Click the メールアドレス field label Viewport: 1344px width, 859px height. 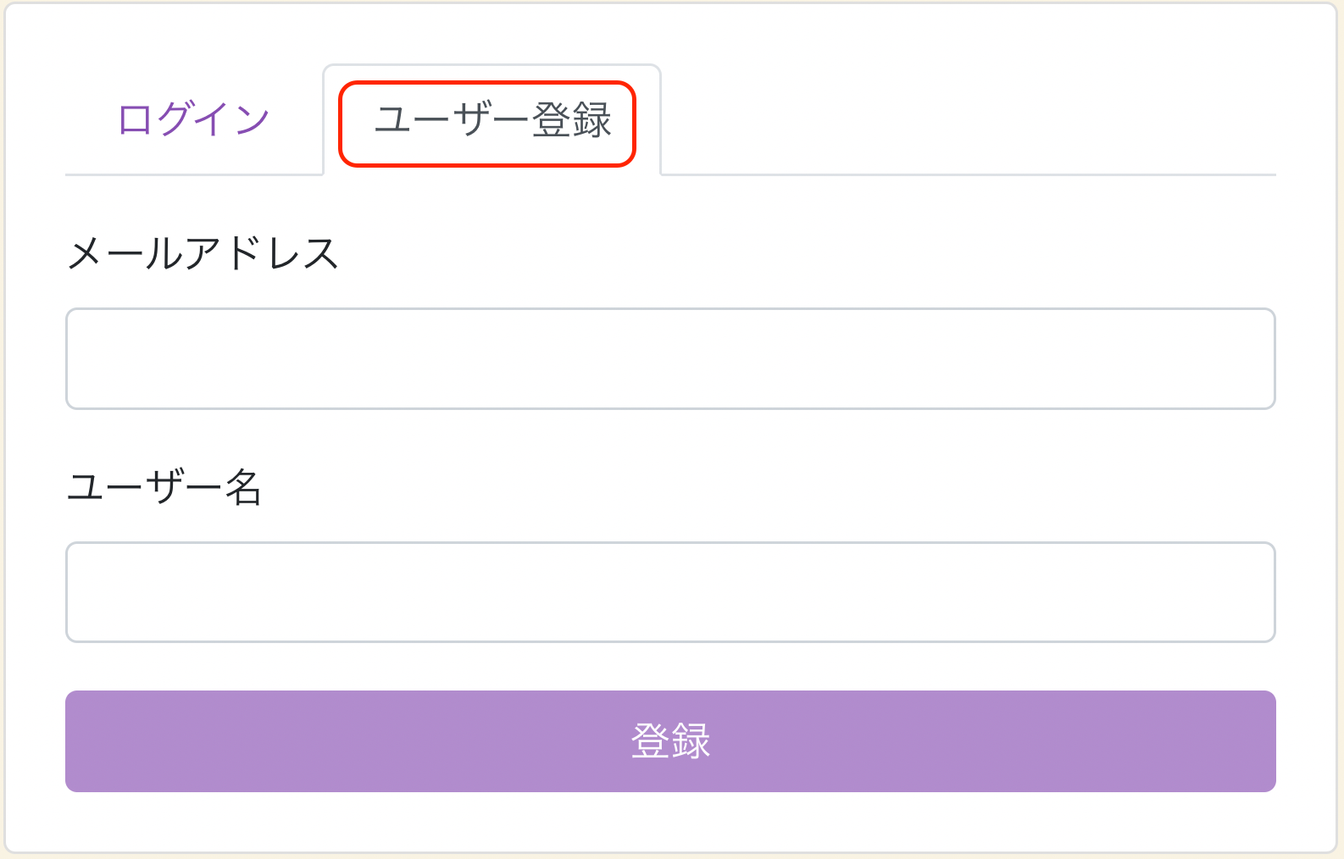tap(203, 254)
